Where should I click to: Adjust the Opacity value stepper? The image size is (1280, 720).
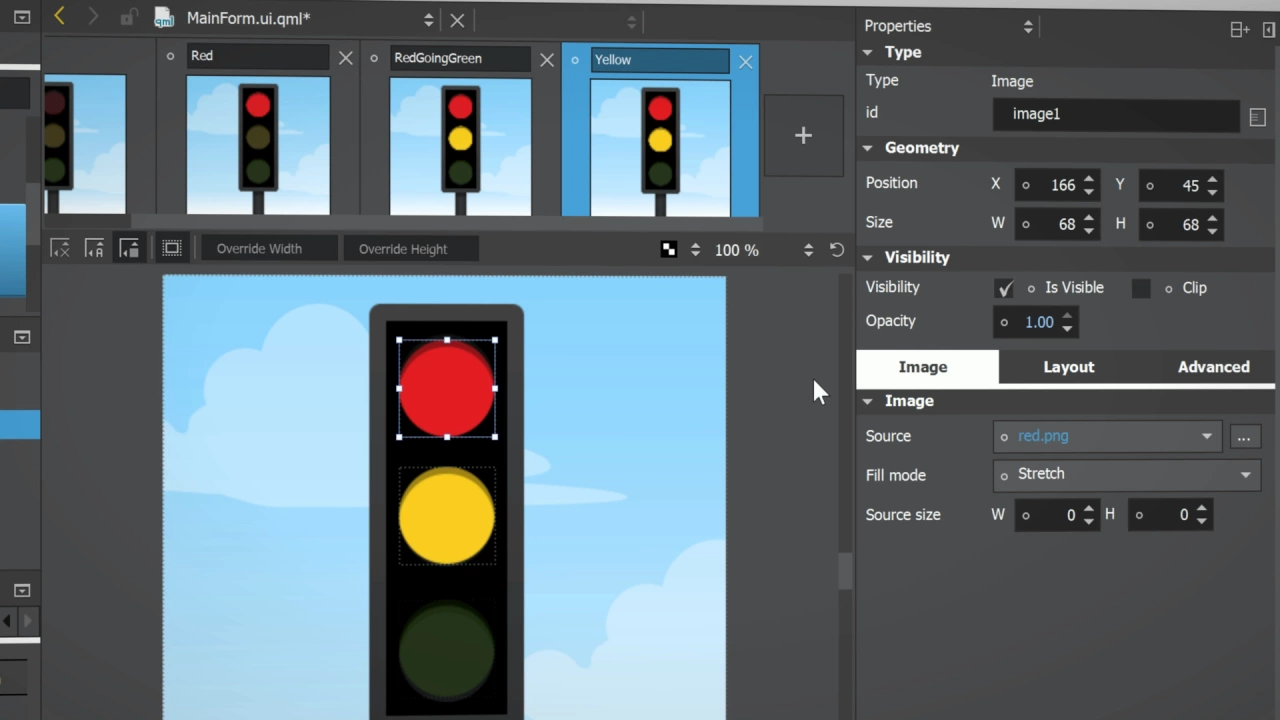[1067, 322]
